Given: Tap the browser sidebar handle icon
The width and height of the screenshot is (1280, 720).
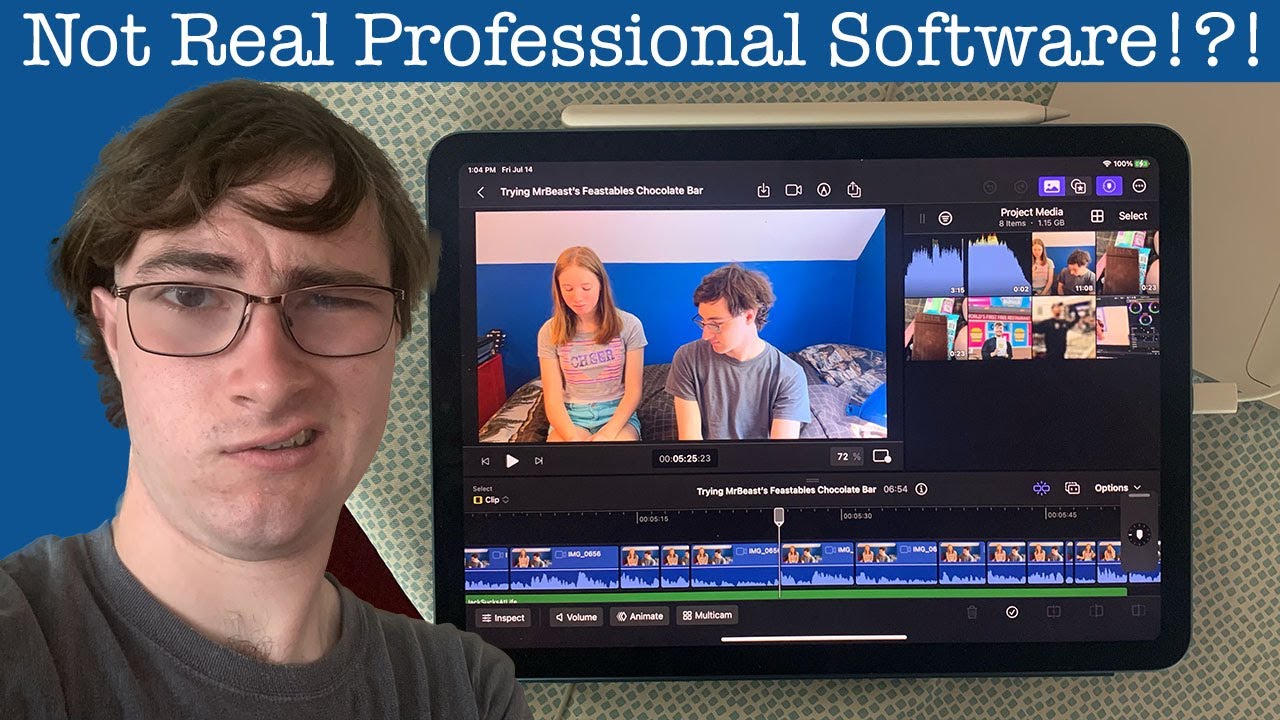Looking at the screenshot, I should 922,217.
